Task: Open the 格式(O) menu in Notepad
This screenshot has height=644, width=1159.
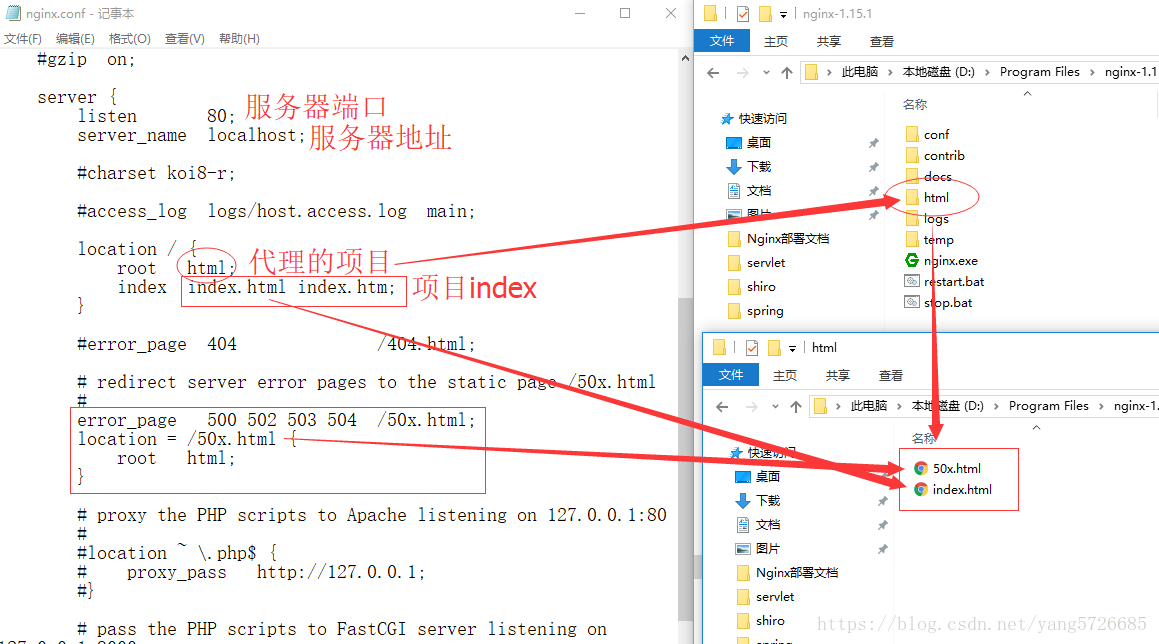Action: click(x=129, y=38)
